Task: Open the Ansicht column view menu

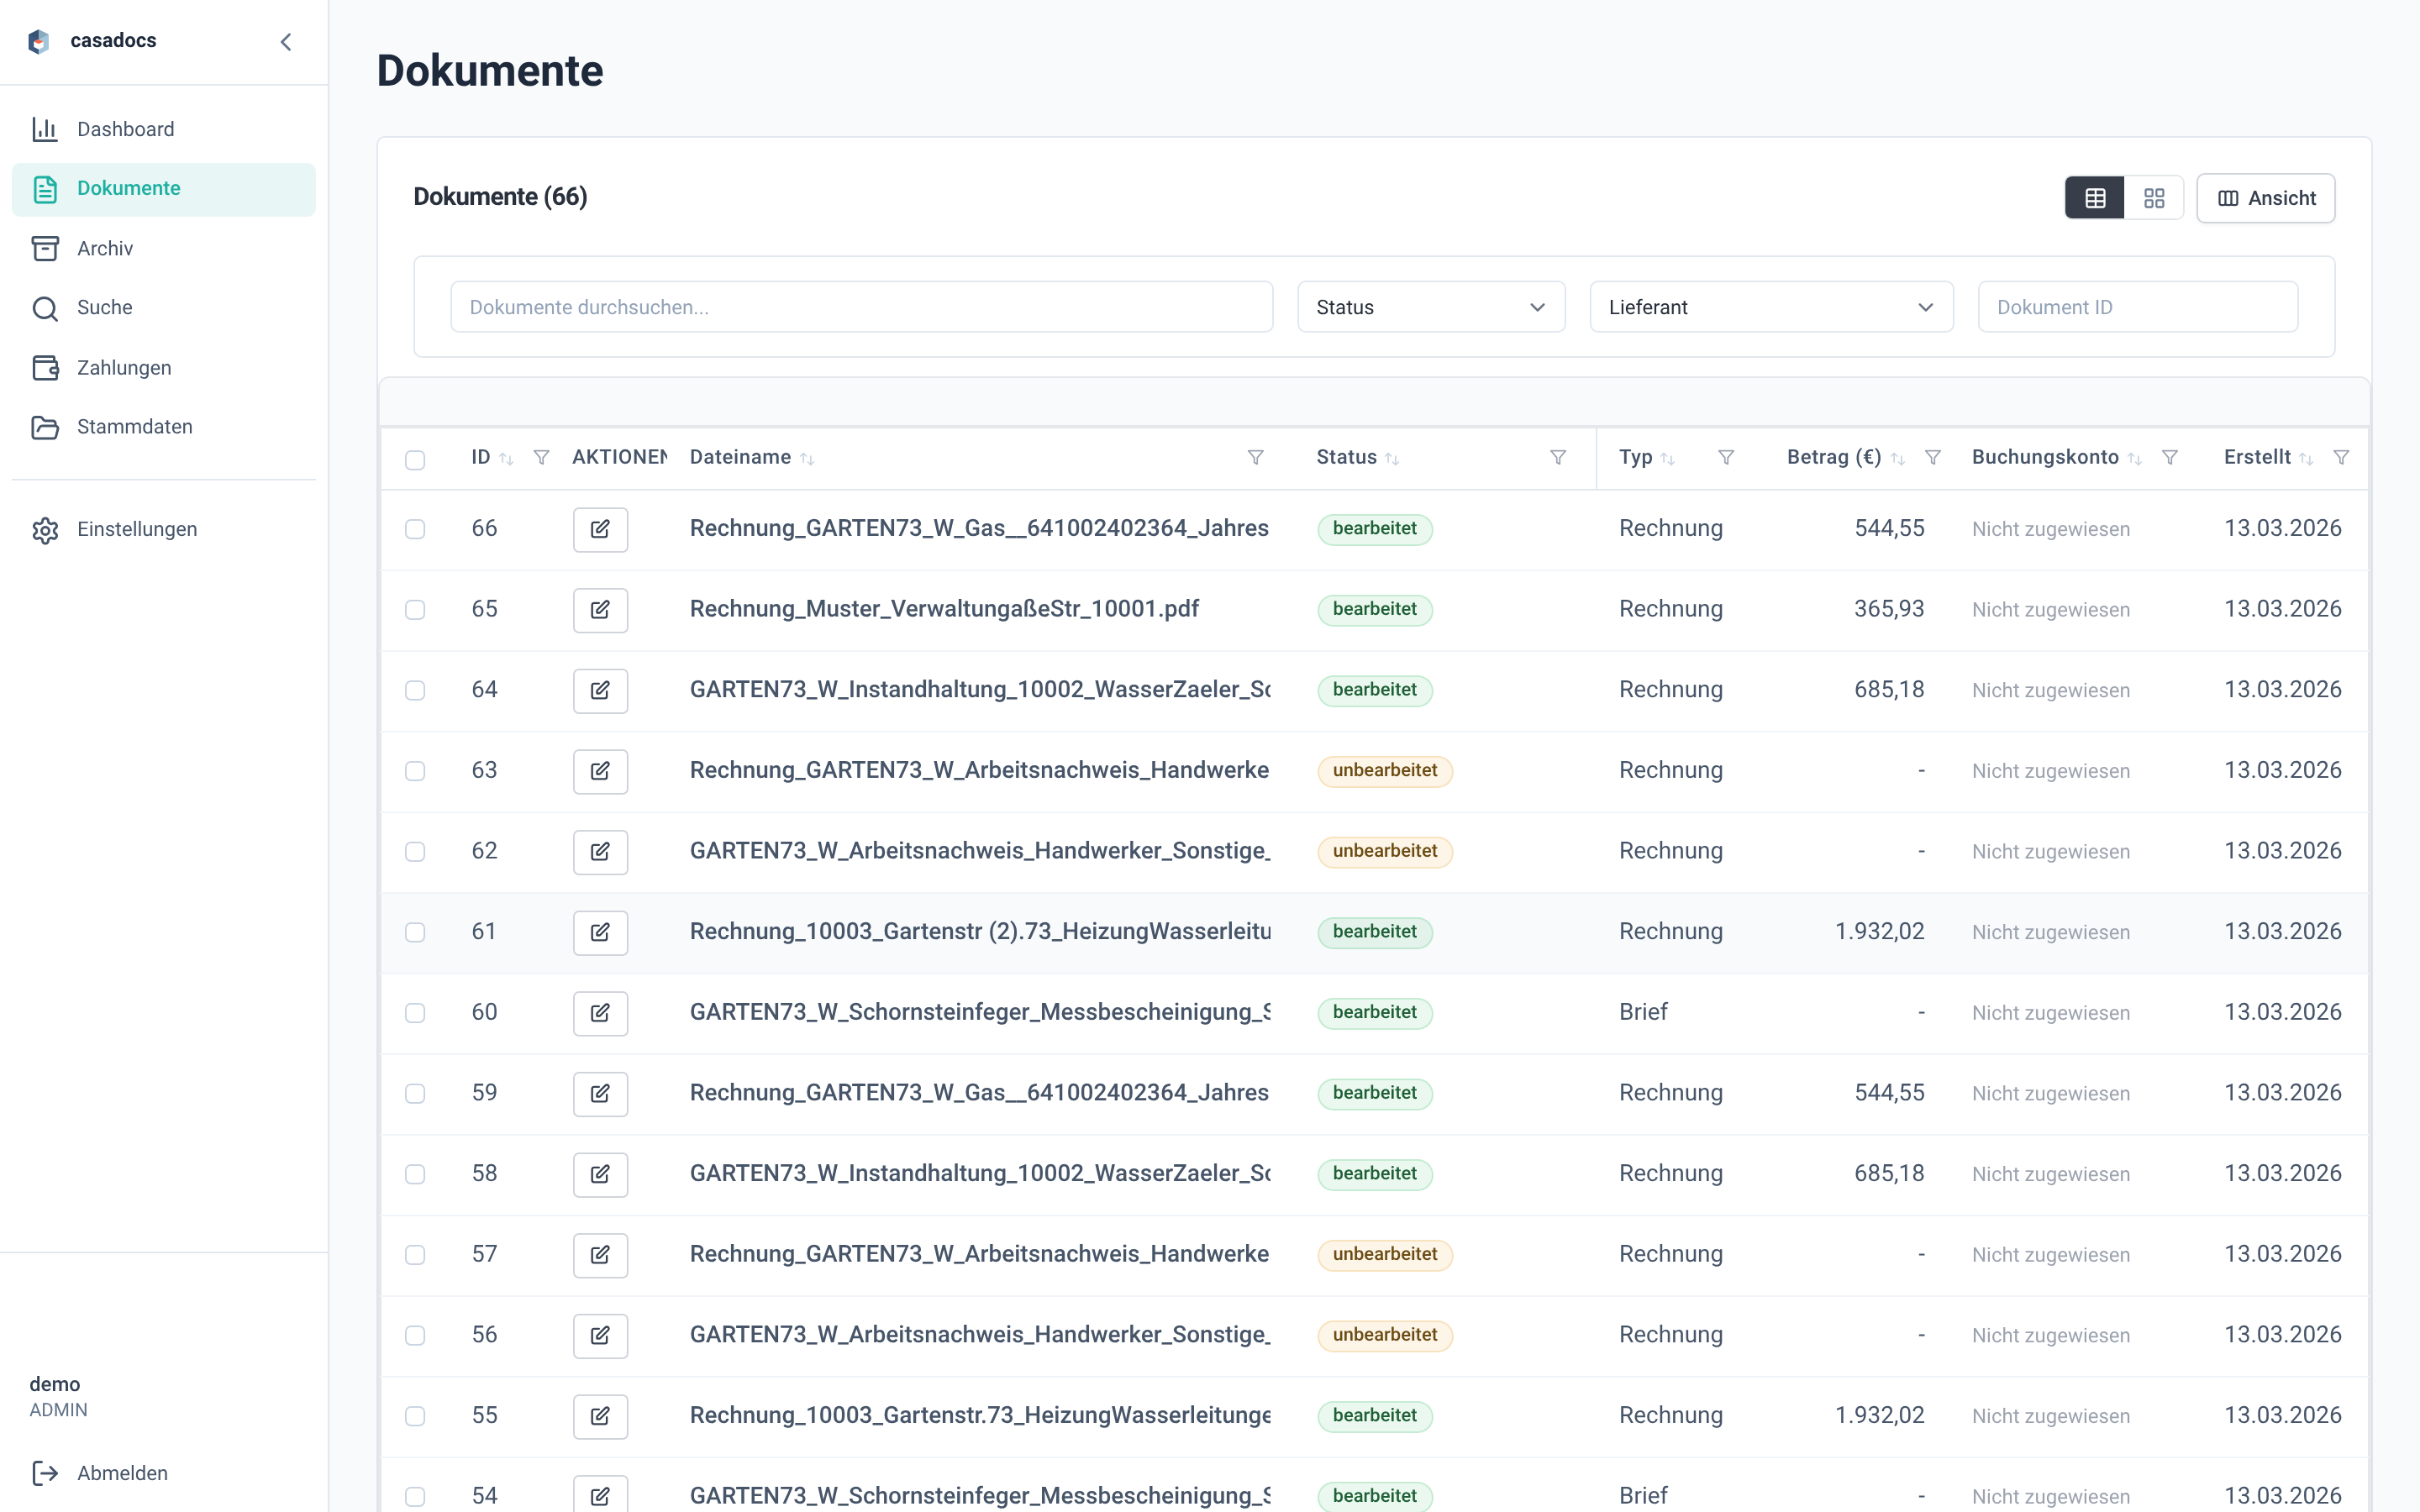Action: pos(2265,198)
